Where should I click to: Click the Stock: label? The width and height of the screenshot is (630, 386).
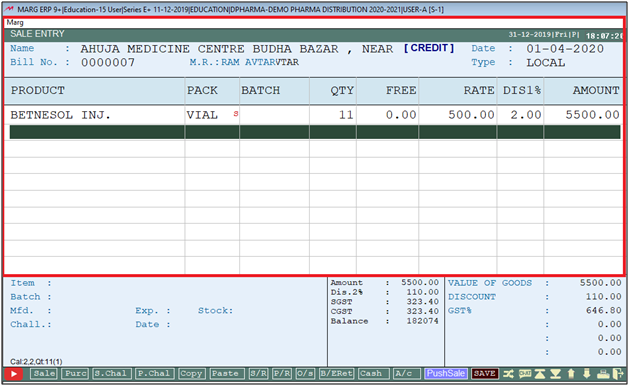point(215,310)
